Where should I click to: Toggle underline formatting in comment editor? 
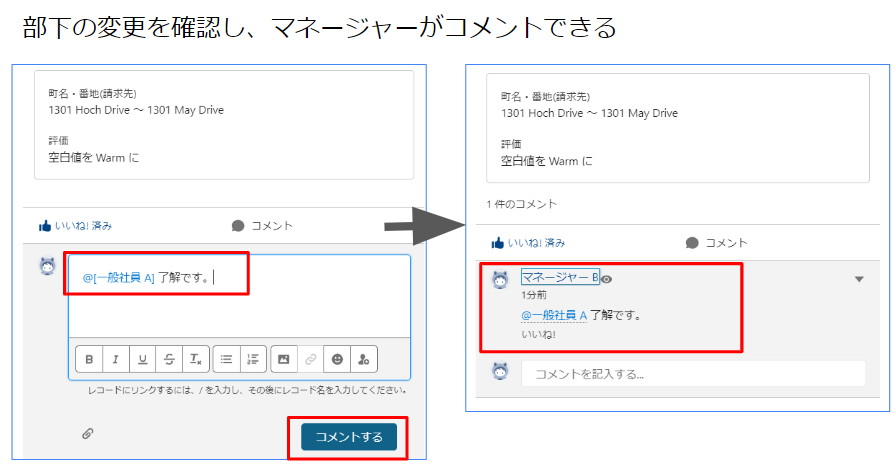[143, 359]
